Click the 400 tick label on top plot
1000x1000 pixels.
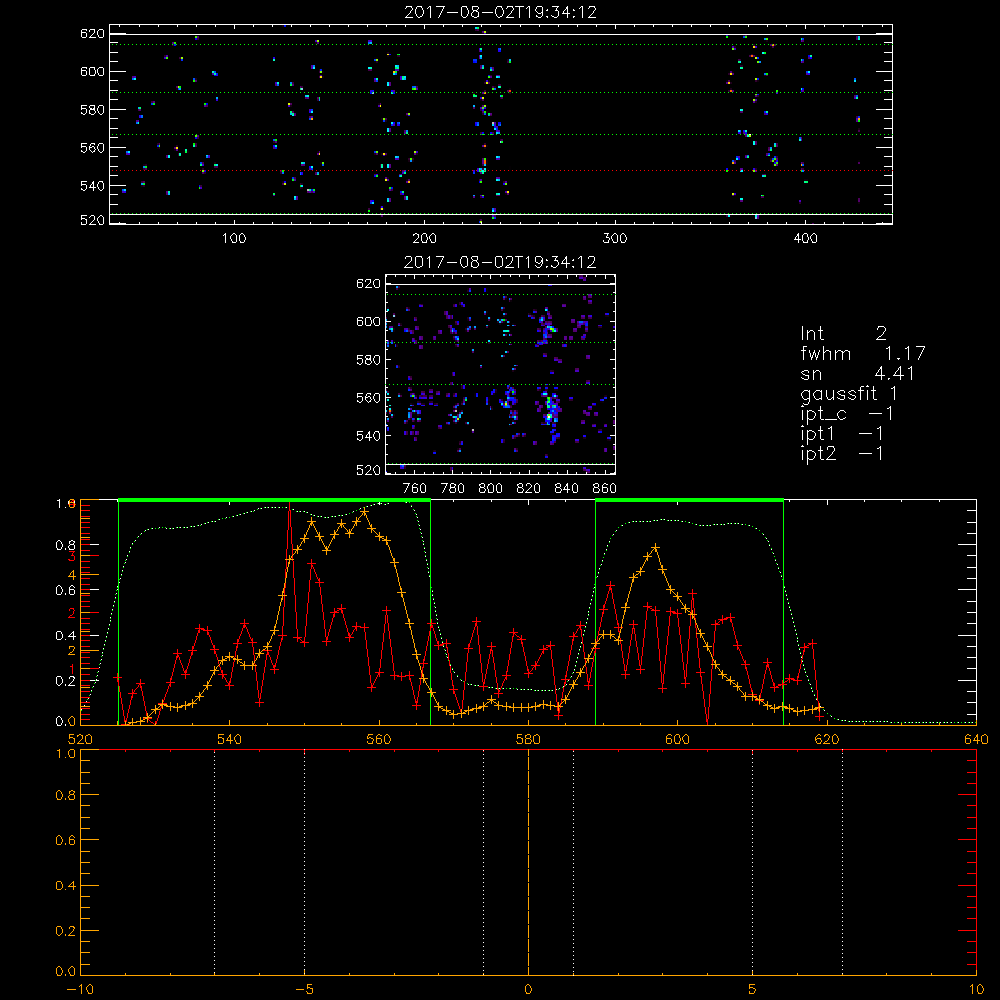[805, 239]
